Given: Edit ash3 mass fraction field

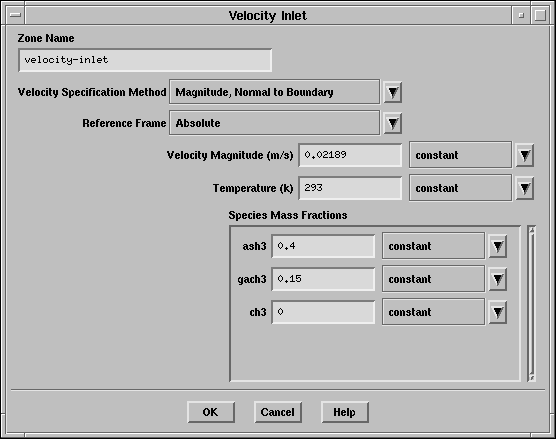Looking at the screenshot, I should (x=323, y=246).
